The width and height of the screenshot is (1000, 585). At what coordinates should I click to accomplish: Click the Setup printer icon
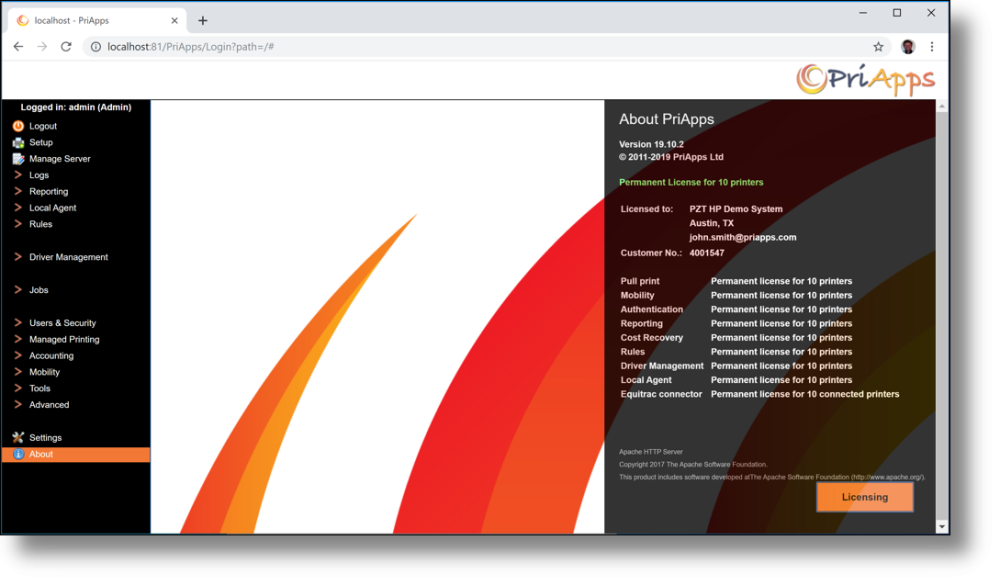(18, 143)
